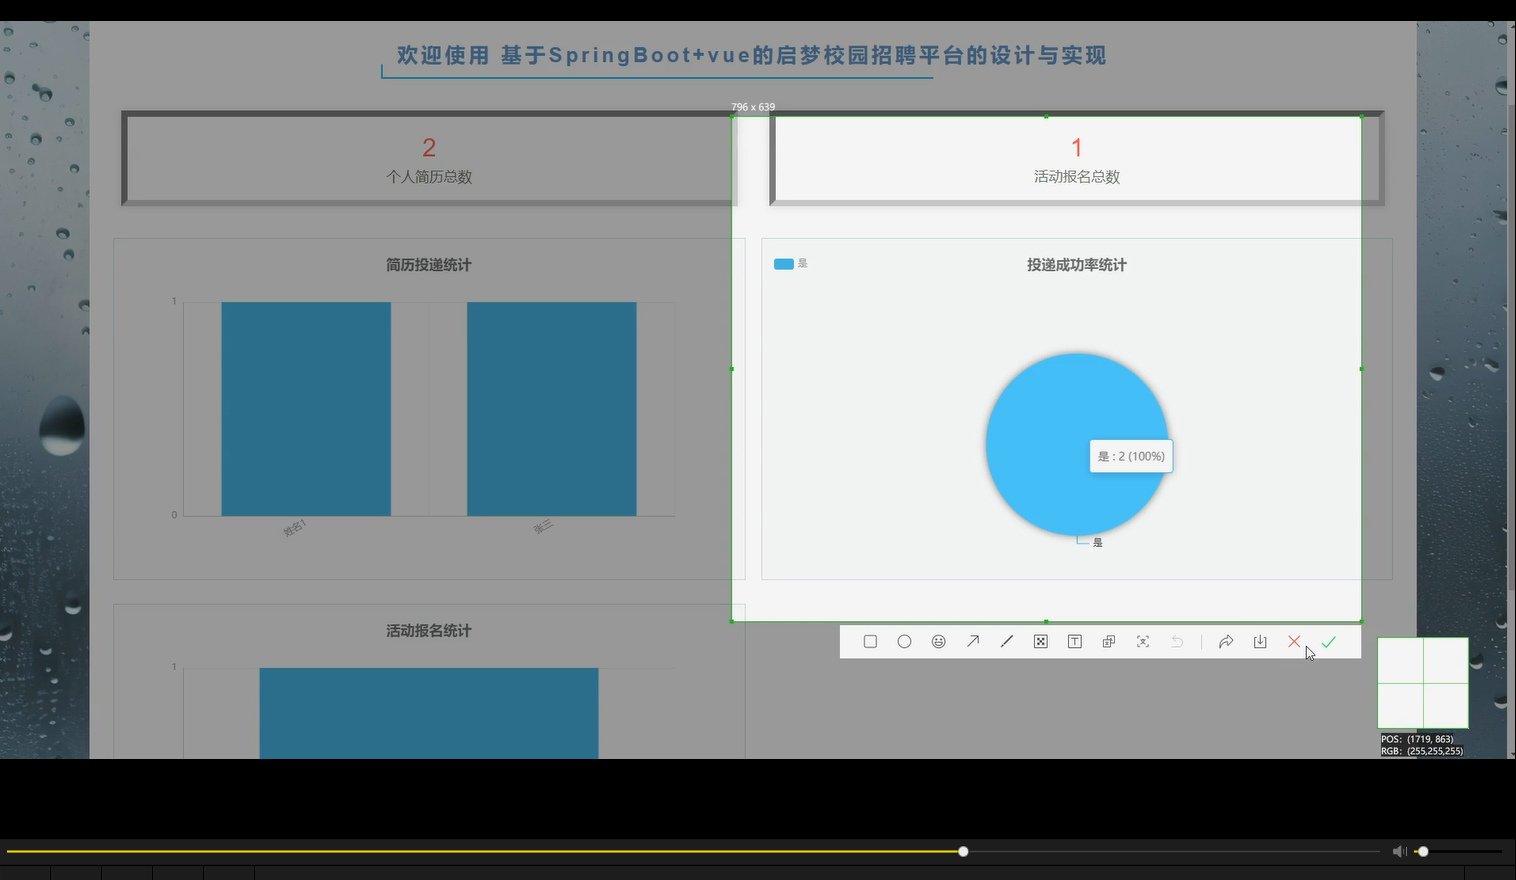Click the 活动报名总数 stat card
The width and height of the screenshot is (1516, 880).
coord(1077,159)
